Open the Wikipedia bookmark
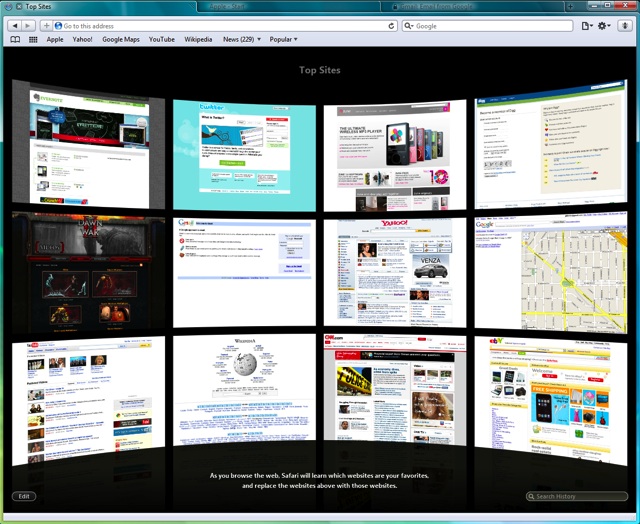This screenshot has width=640, height=524. pyautogui.click(x=198, y=40)
